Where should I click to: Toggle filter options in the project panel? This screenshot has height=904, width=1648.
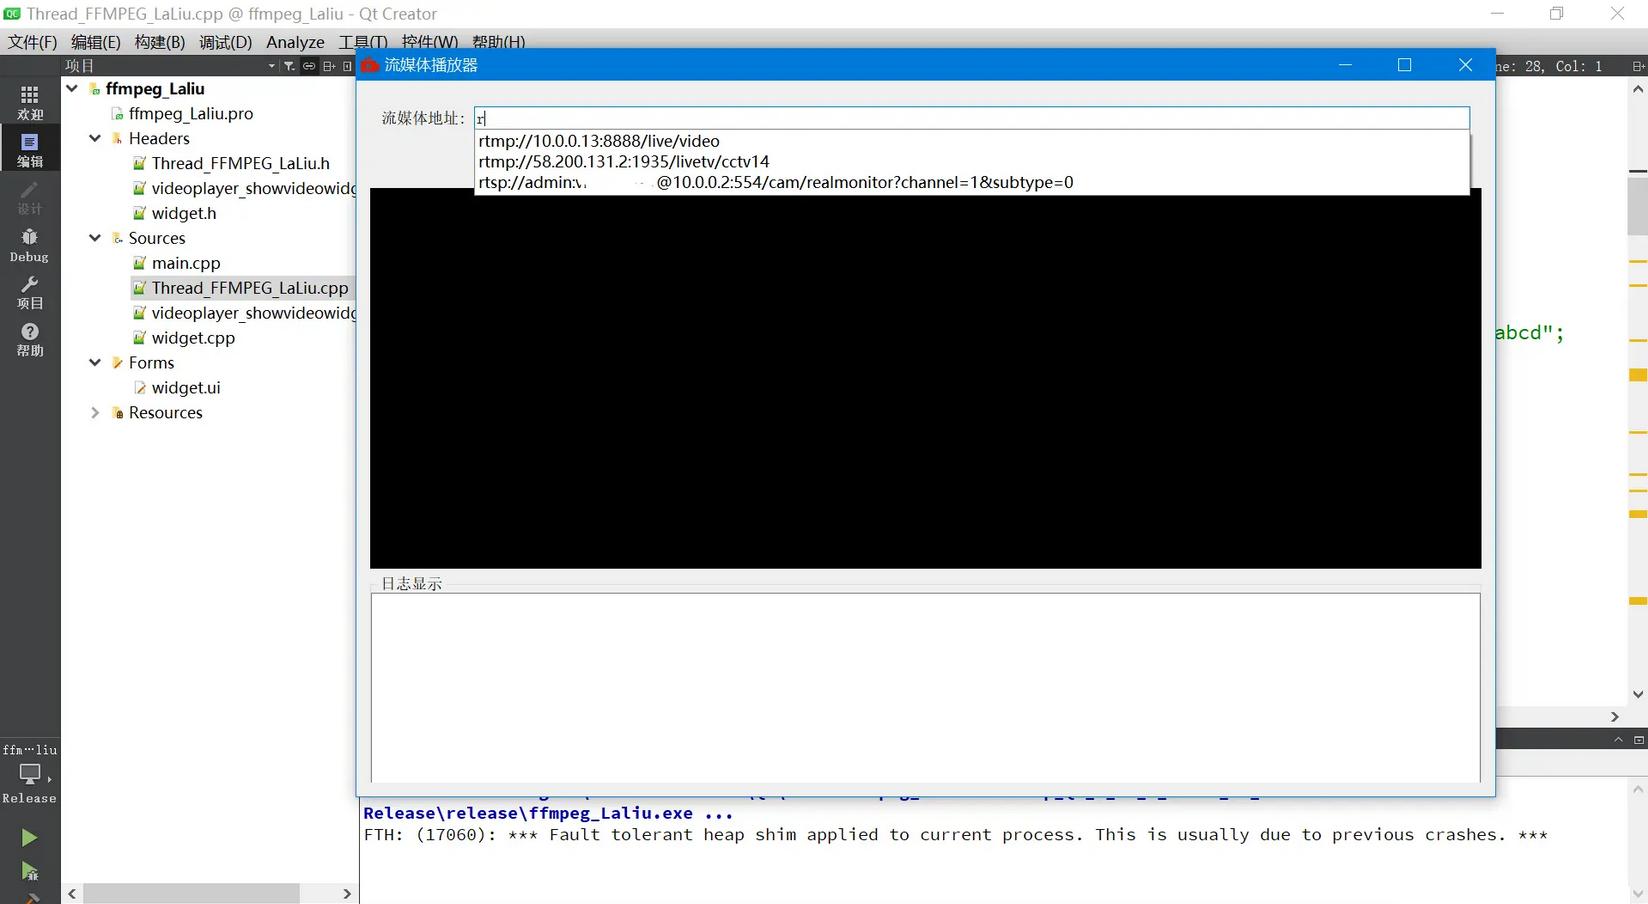287,65
